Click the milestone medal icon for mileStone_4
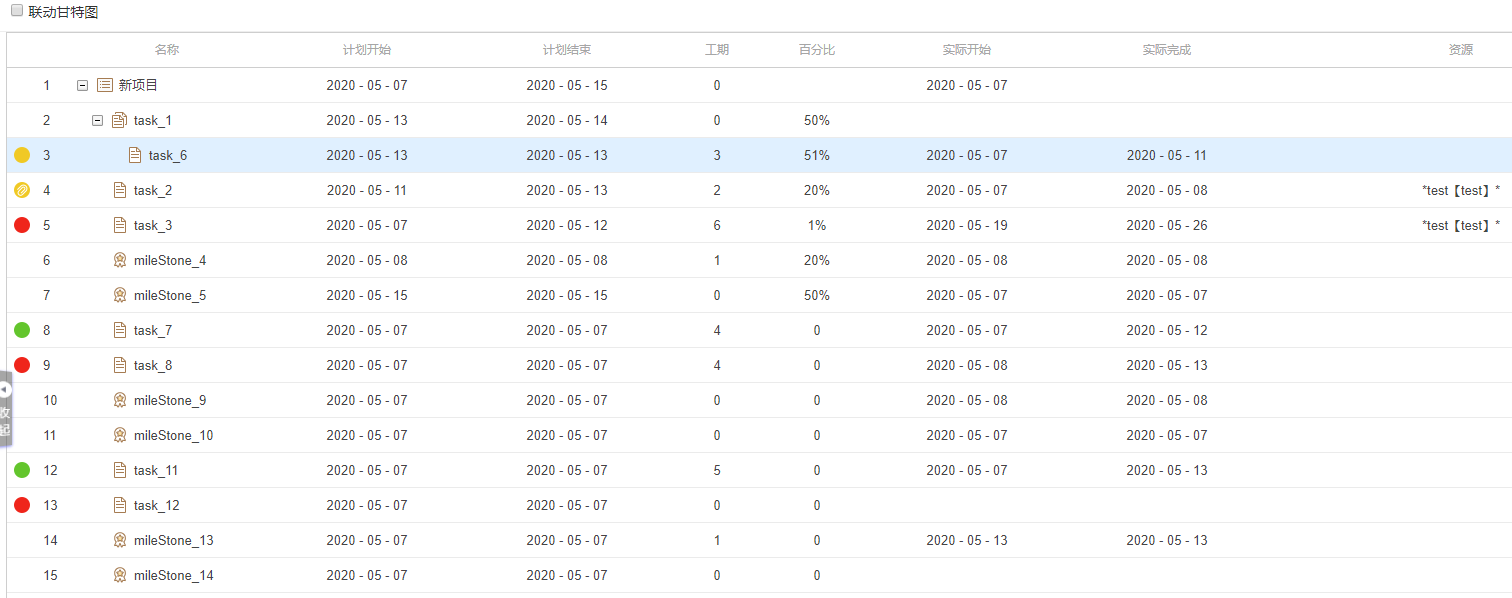 coord(120,260)
